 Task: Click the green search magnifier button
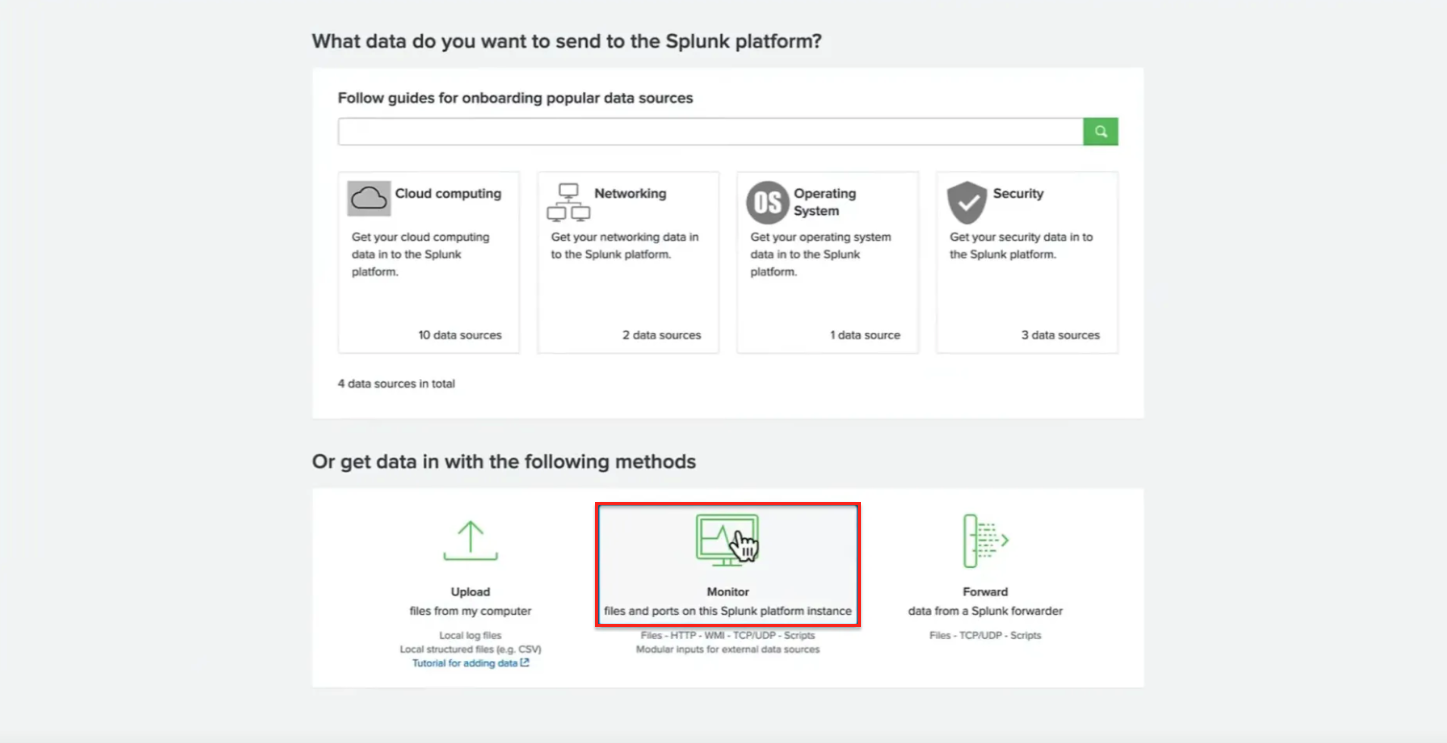click(1100, 131)
